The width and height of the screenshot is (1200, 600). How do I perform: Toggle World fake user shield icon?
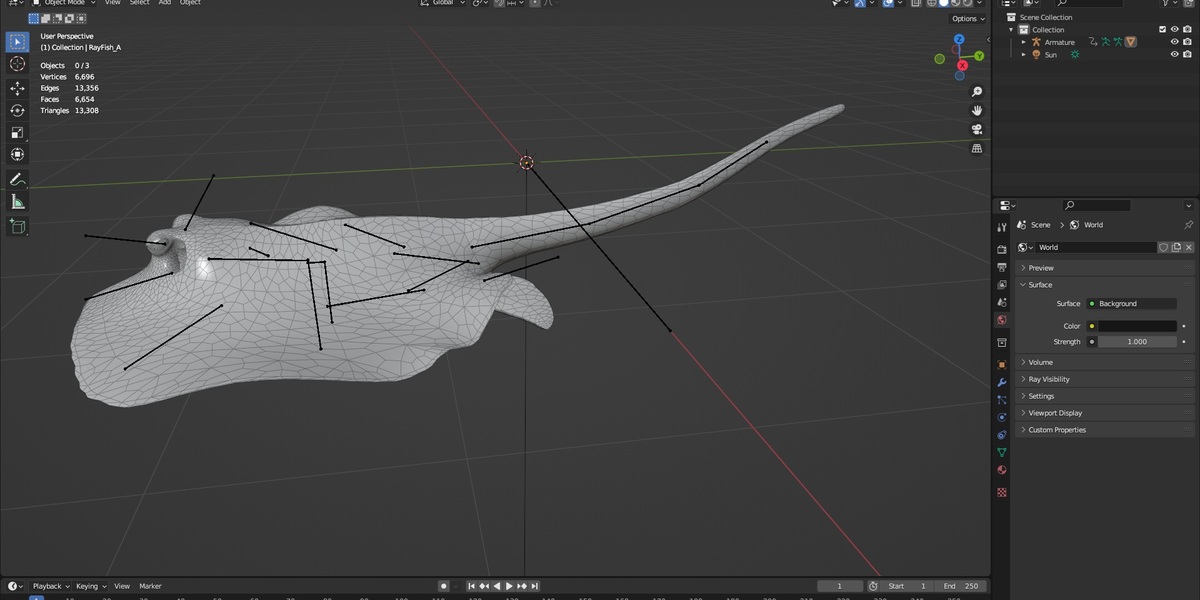pos(1164,247)
